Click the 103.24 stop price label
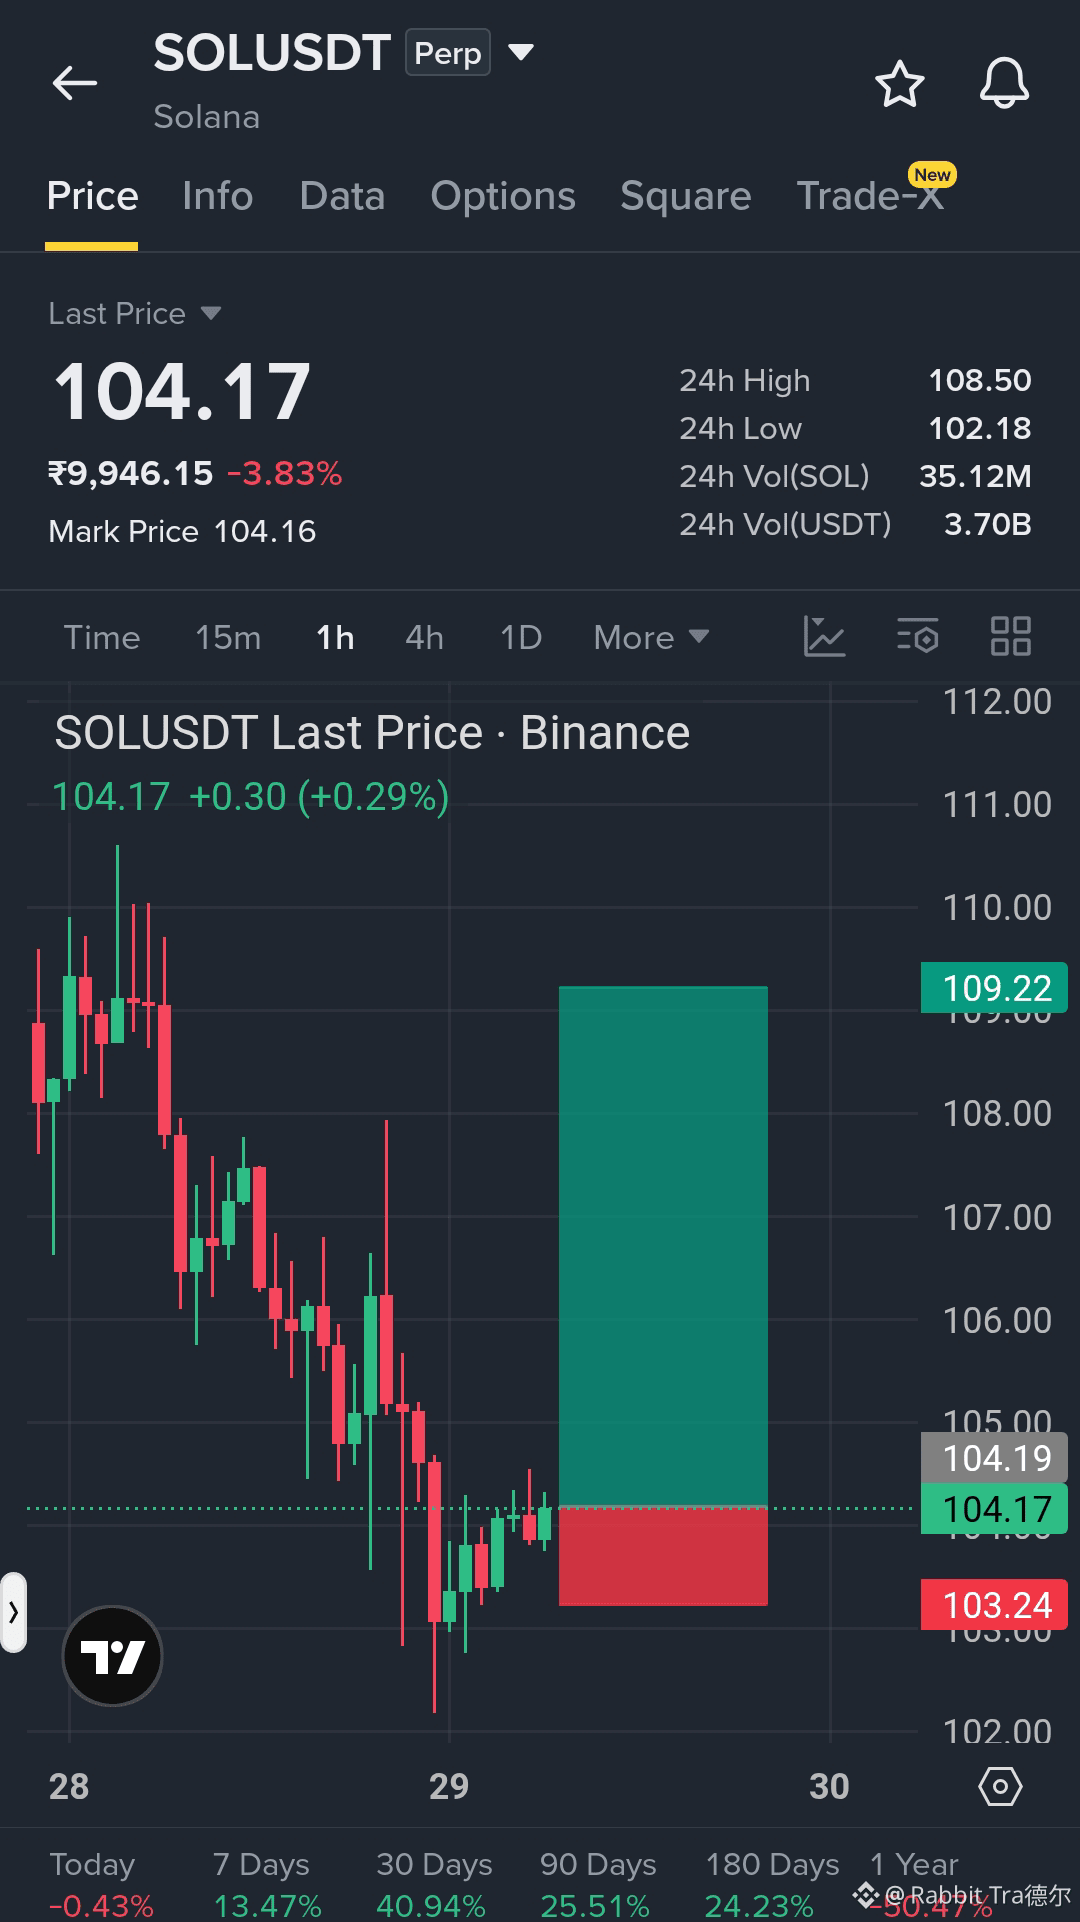Screen dimensions: 1080x1922 click(994, 1605)
